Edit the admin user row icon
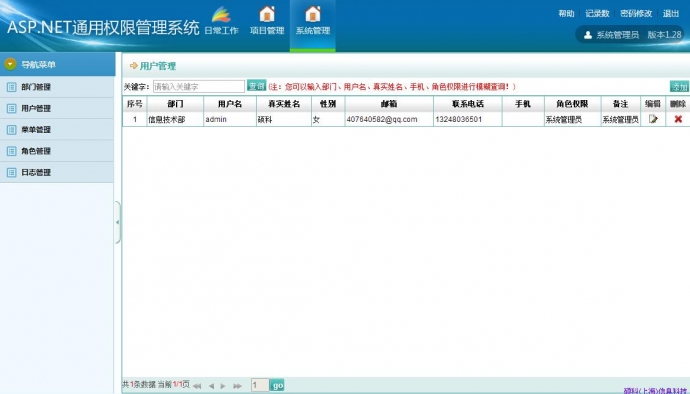Screen dimensions: 690x394 [653, 119]
